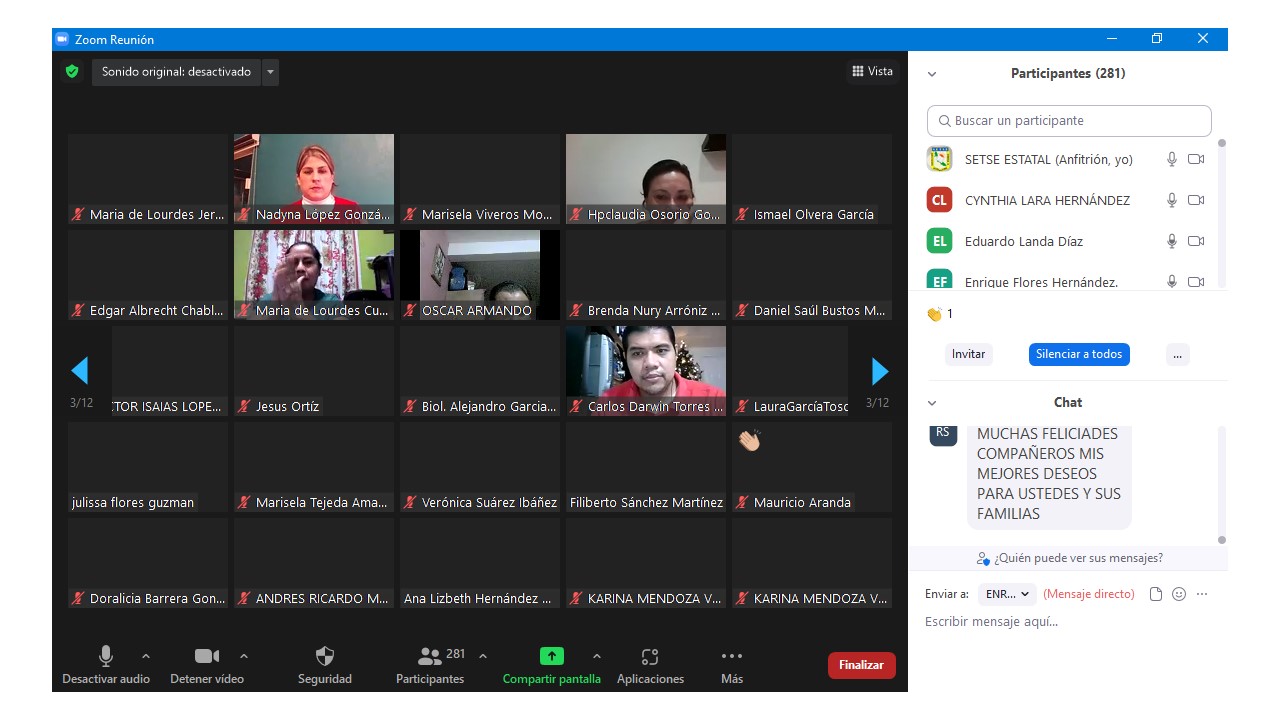Screen dimensions: 1280x720
Task: Click the MUCHAS FELICIADES chat message bubble
Action: click(x=1049, y=475)
